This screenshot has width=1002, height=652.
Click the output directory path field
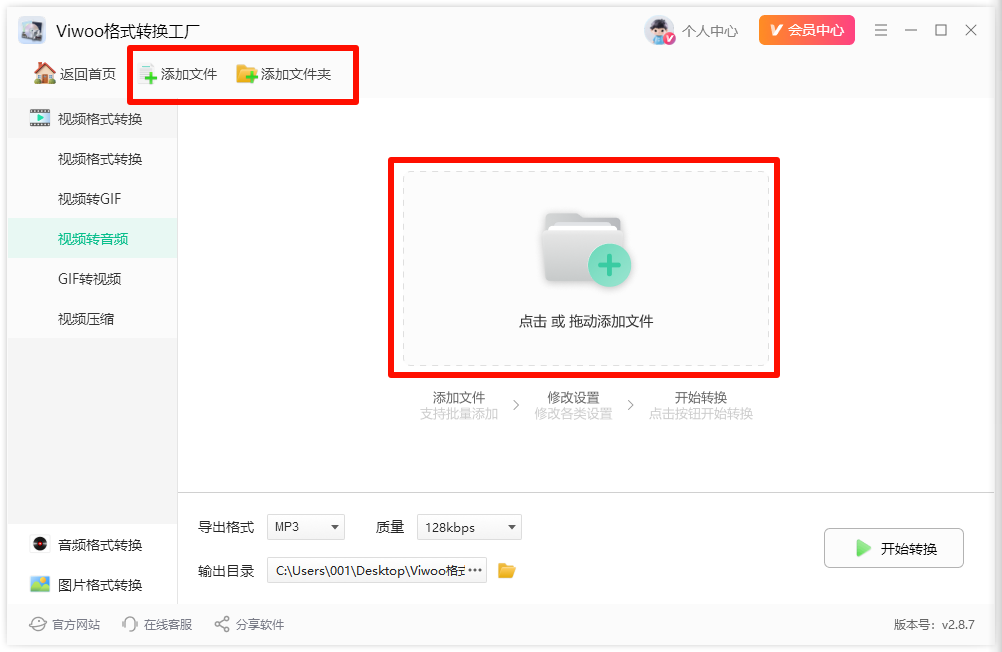click(x=376, y=570)
